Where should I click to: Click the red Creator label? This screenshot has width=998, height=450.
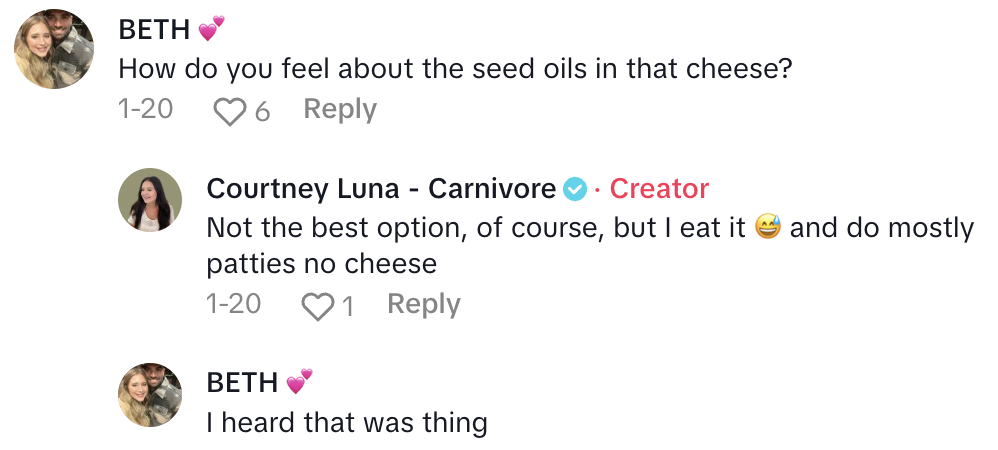tap(659, 188)
